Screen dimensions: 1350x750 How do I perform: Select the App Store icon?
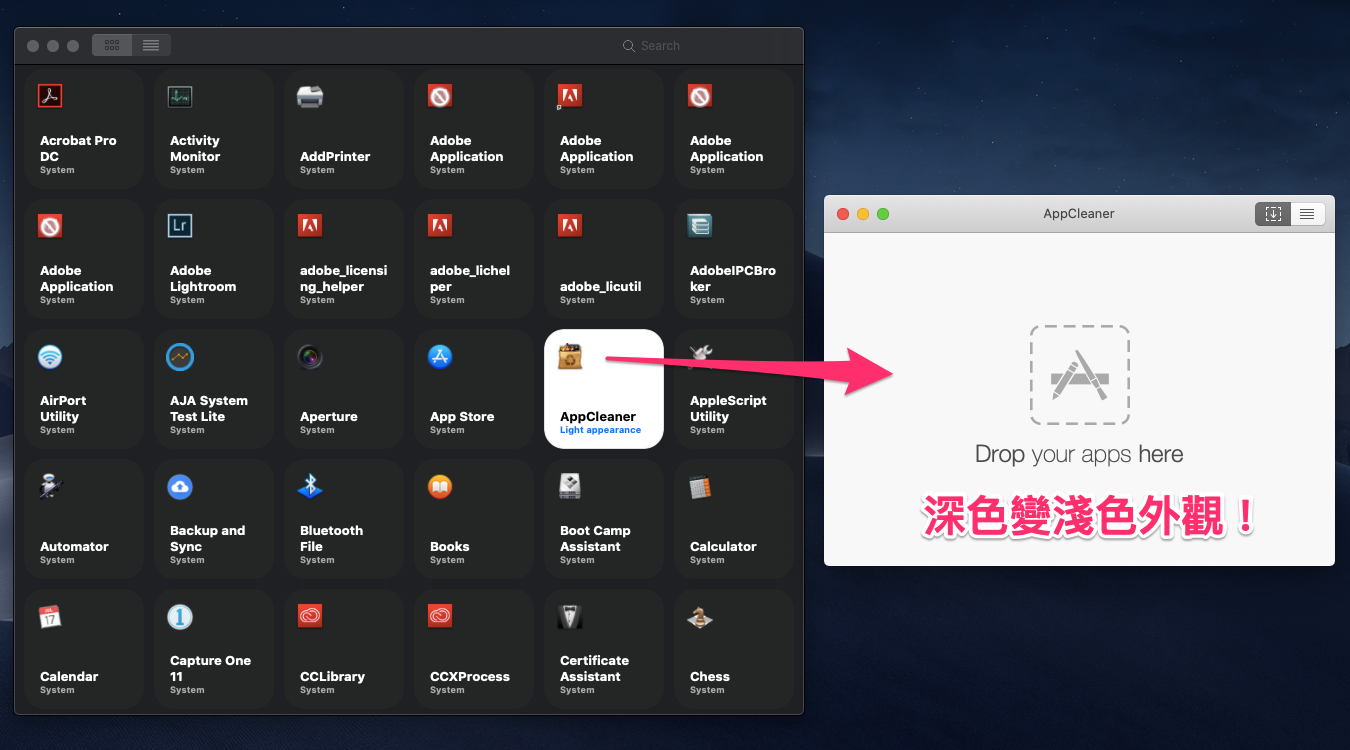coord(440,356)
